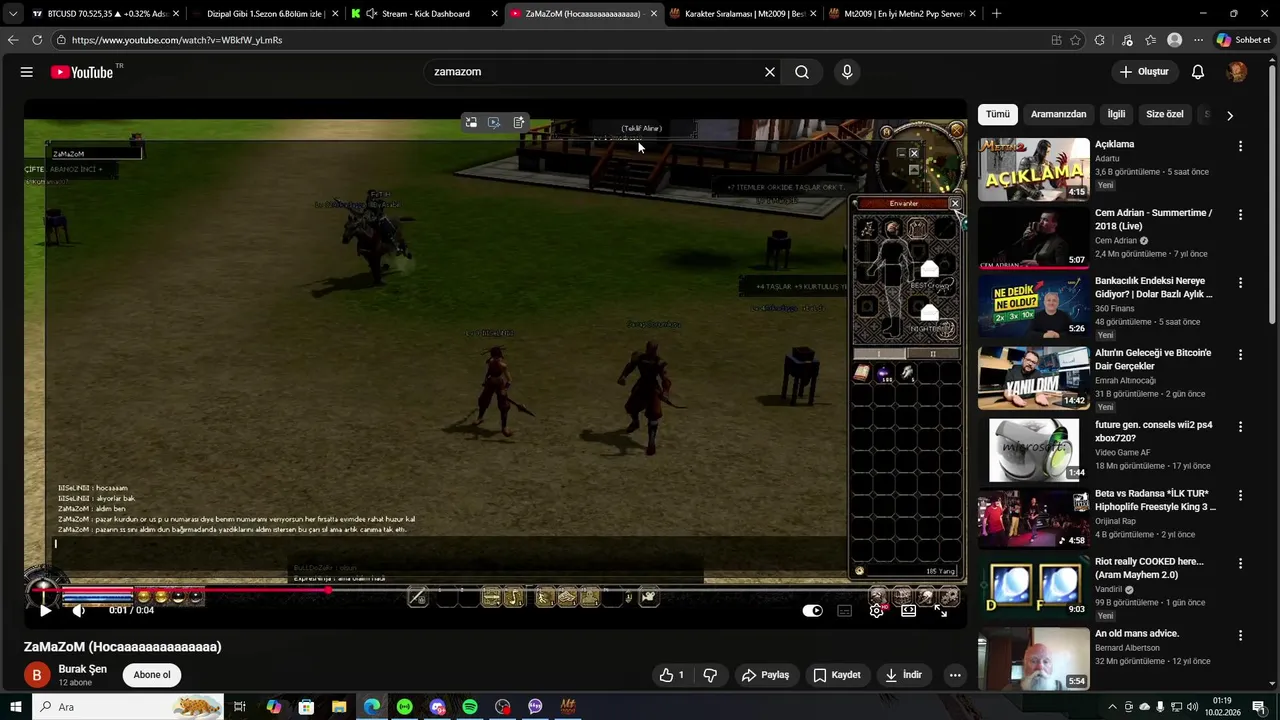The image size is (1280, 720).
Task: Click the Windows taskbar search box
Action: pyautogui.click(x=128, y=707)
